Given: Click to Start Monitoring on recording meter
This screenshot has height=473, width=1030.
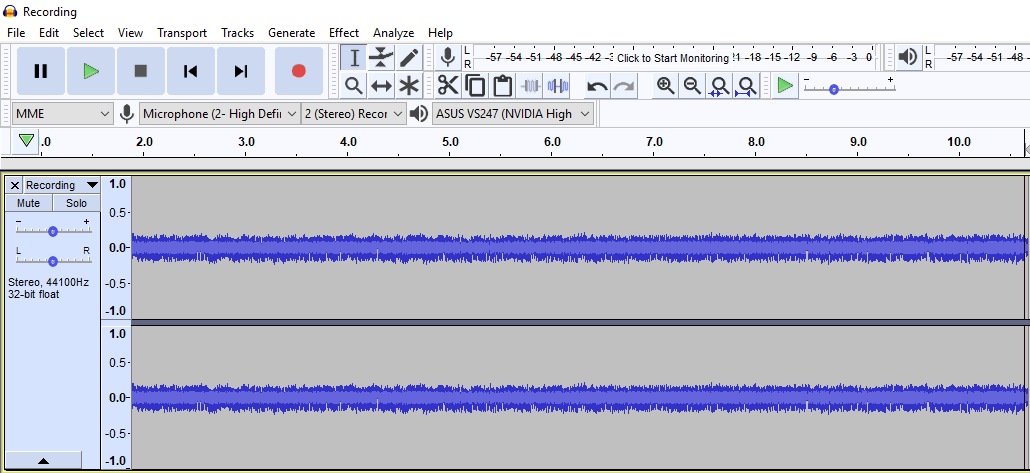Looking at the screenshot, I should (673, 58).
